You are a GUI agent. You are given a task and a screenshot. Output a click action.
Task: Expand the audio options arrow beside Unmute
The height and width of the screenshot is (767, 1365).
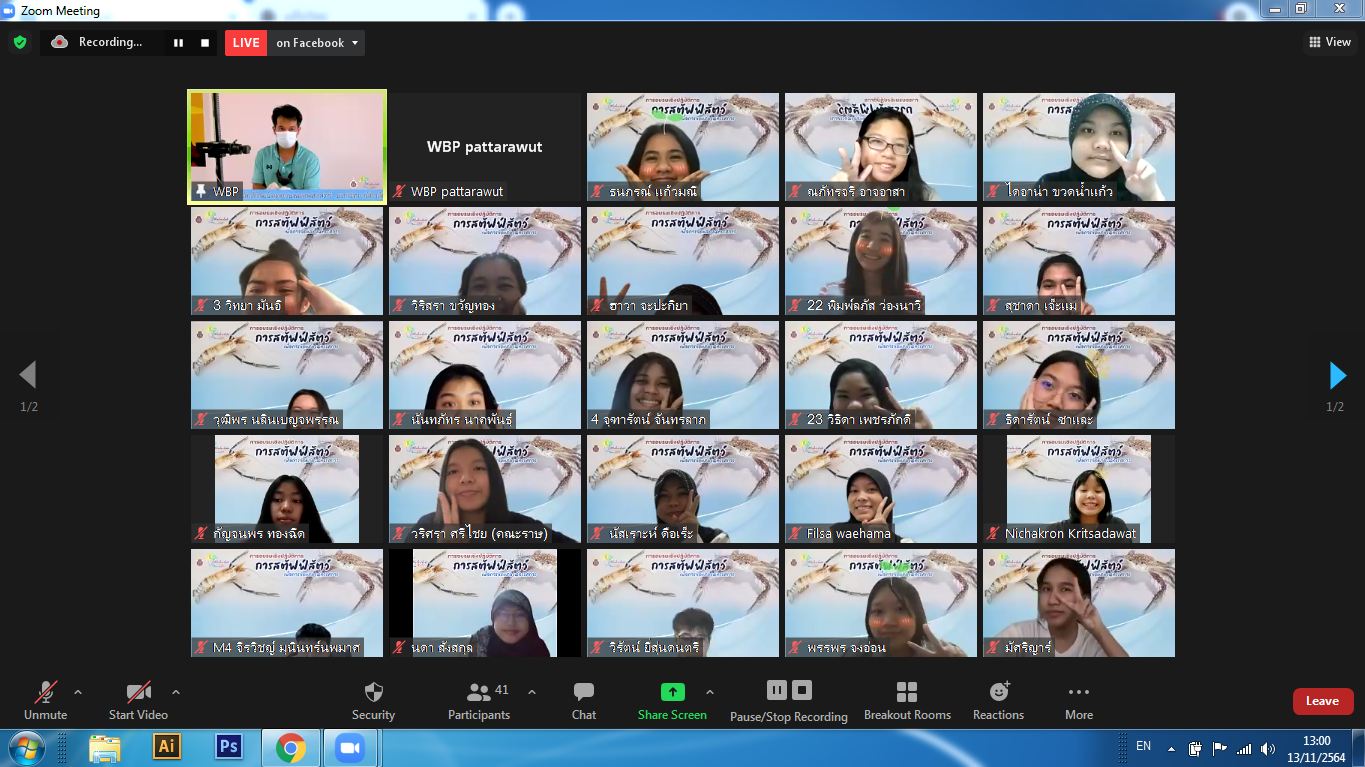(x=78, y=692)
